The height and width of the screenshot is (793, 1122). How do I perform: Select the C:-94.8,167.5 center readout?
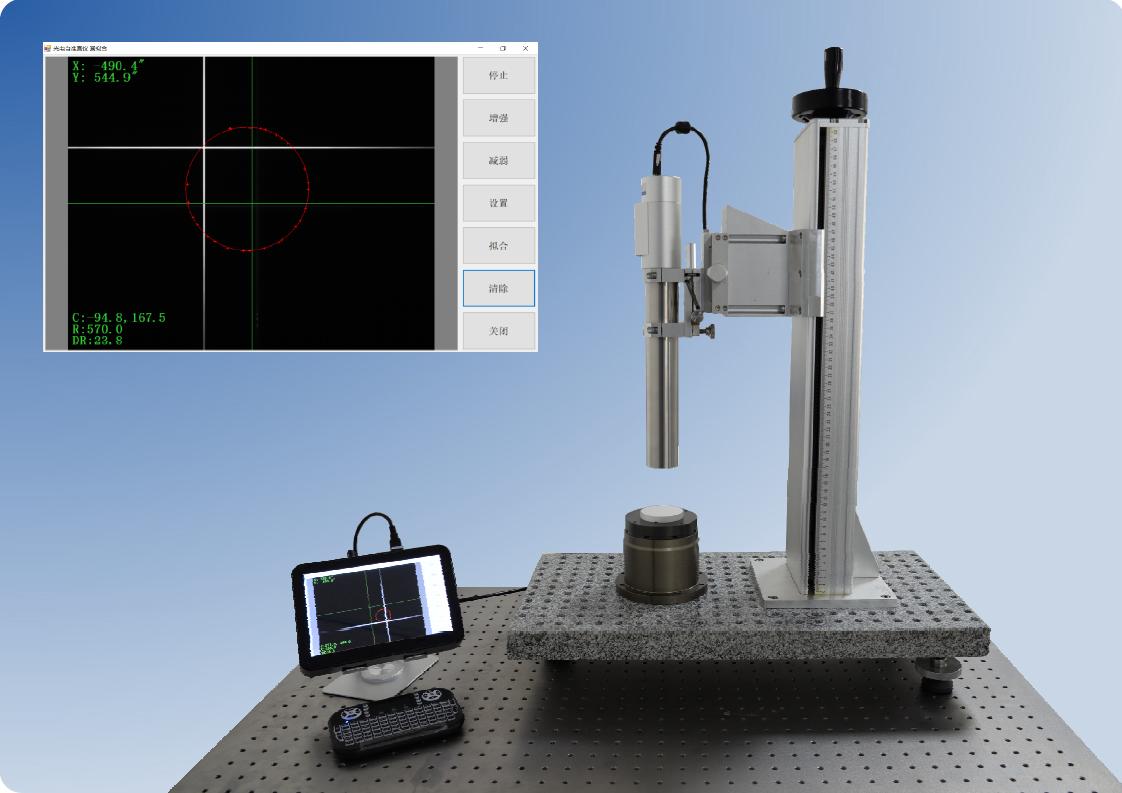118,318
